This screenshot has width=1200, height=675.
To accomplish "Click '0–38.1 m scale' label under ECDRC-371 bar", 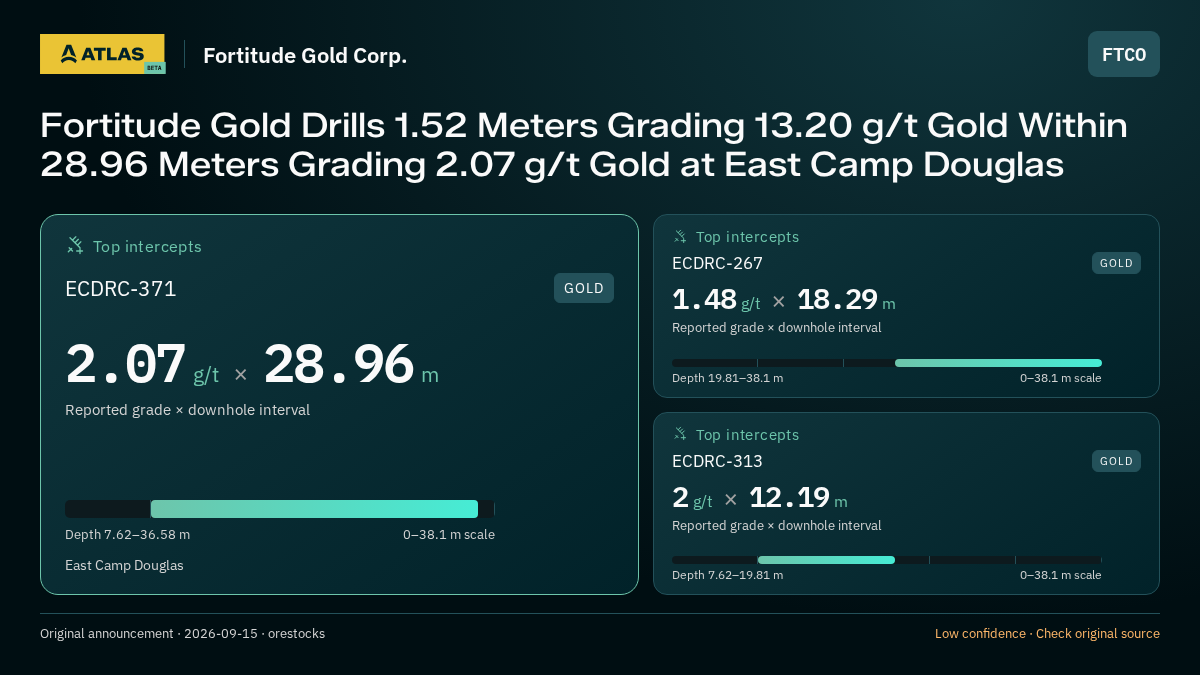I will (x=449, y=534).
